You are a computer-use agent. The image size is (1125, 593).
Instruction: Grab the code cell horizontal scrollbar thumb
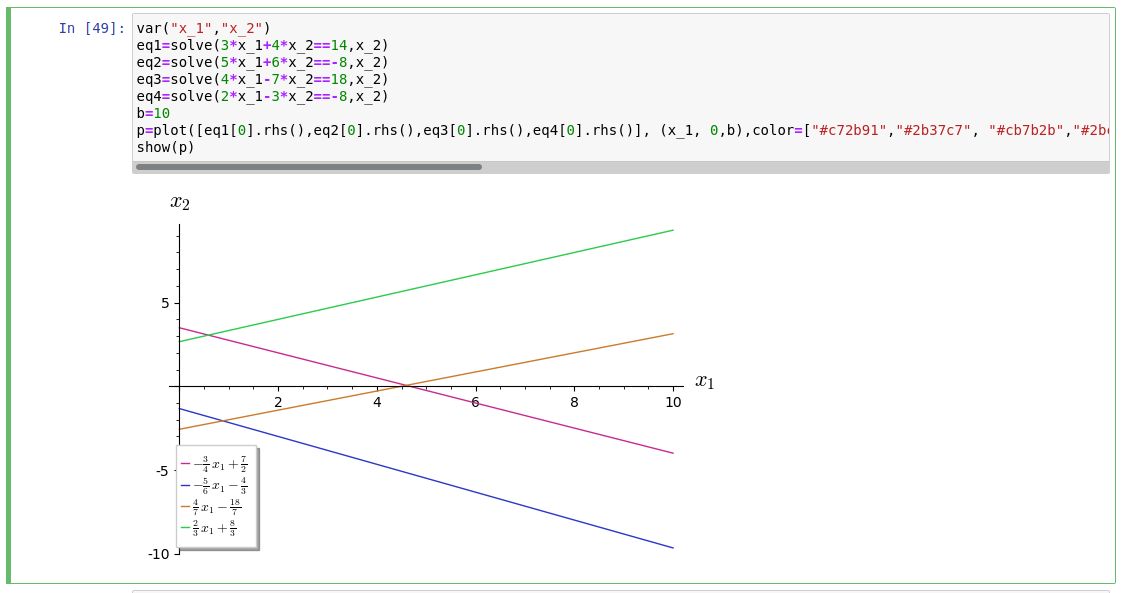point(308,167)
